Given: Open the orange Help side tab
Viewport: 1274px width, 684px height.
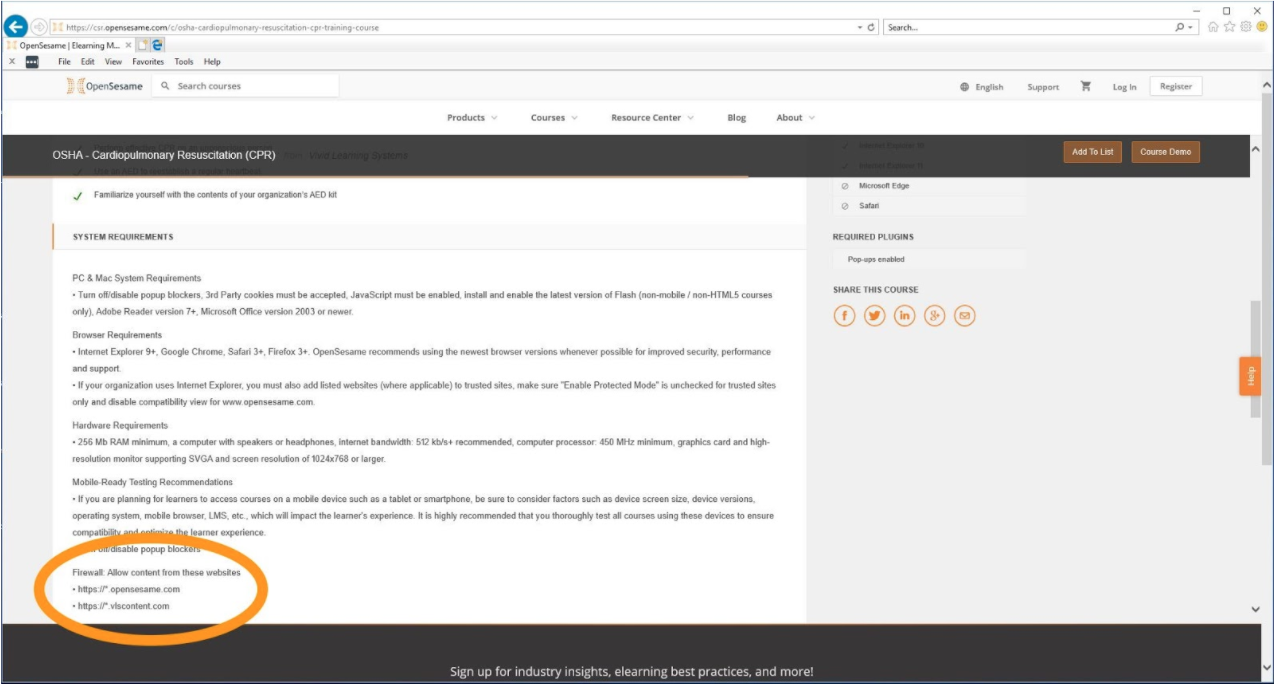Looking at the screenshot, I should [x=1250, y=376].
